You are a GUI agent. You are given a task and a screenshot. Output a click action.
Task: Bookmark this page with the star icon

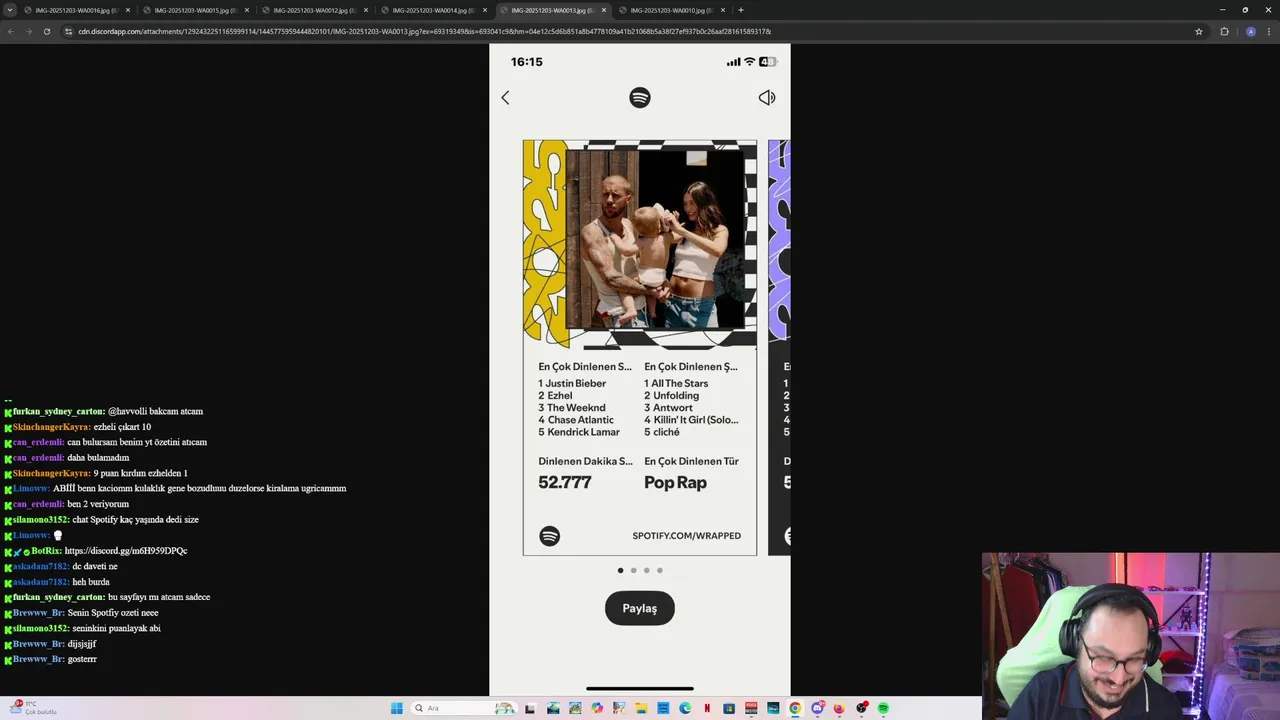[x=1199, y=31]
